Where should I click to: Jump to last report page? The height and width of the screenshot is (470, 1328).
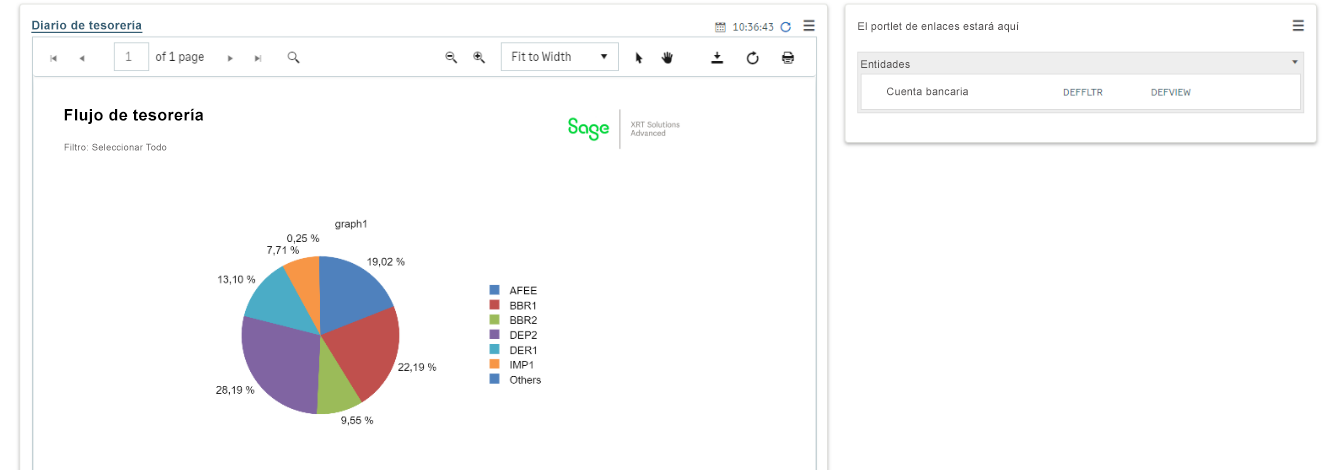point(258,58)
